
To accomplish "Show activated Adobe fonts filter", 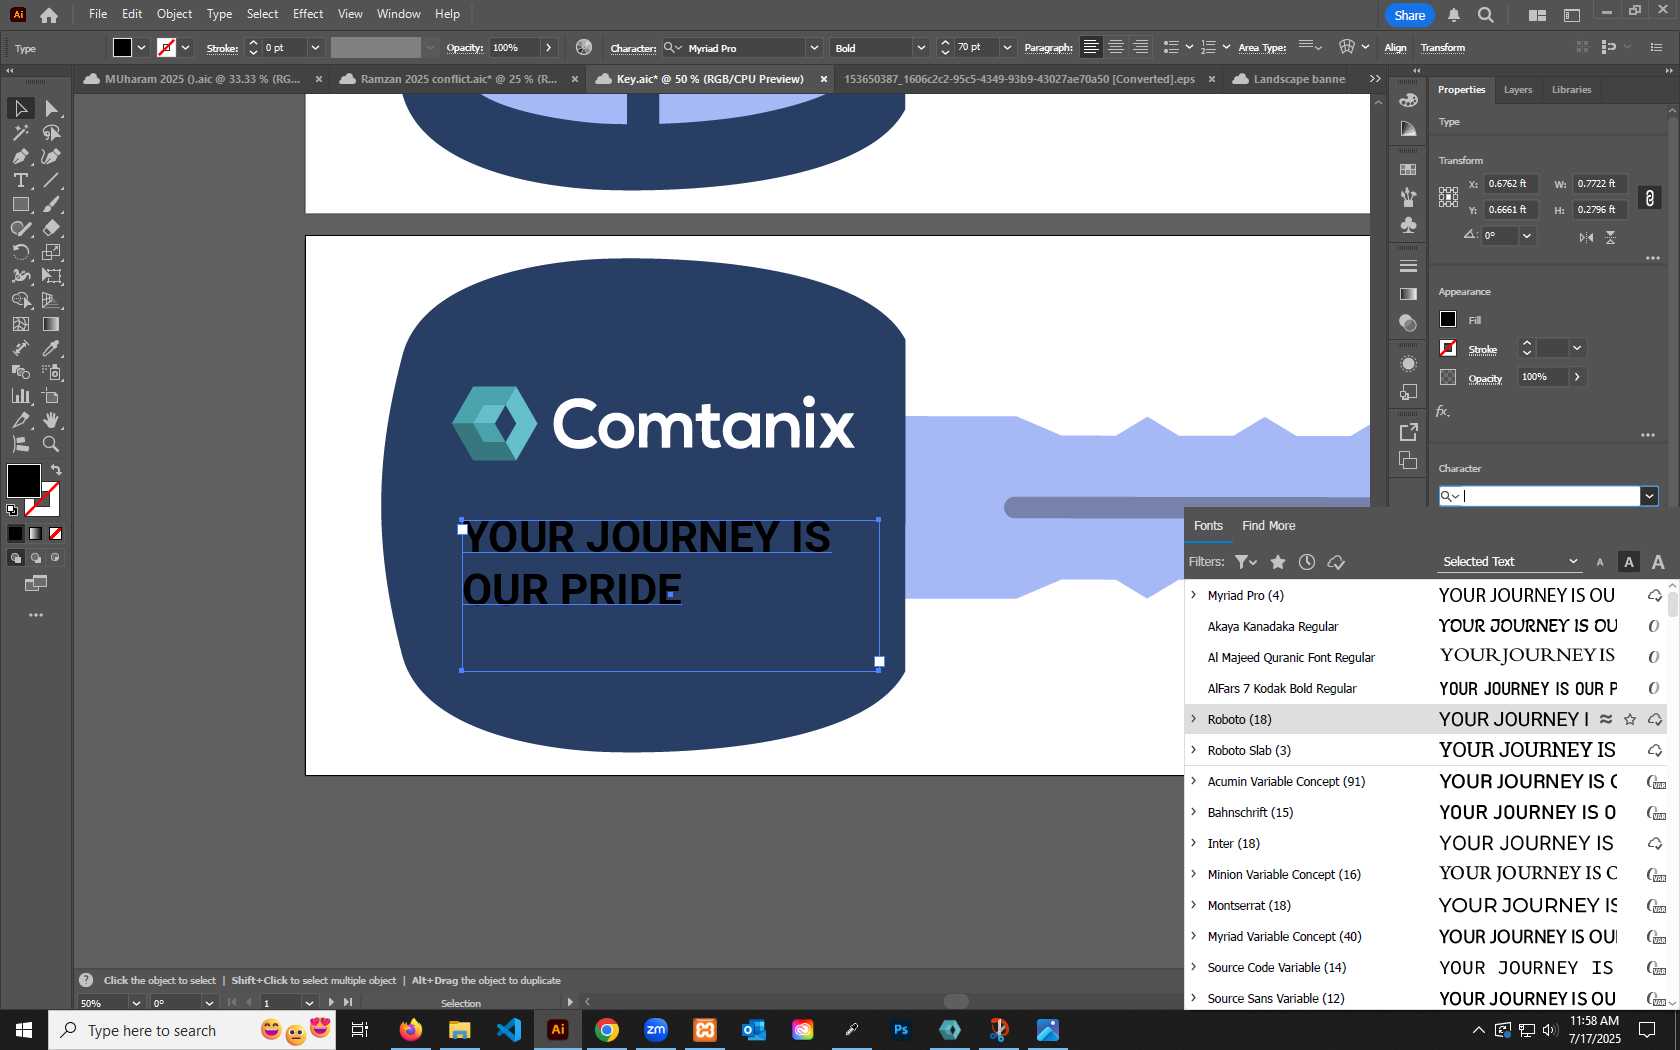I will [x=1336, y=562].
